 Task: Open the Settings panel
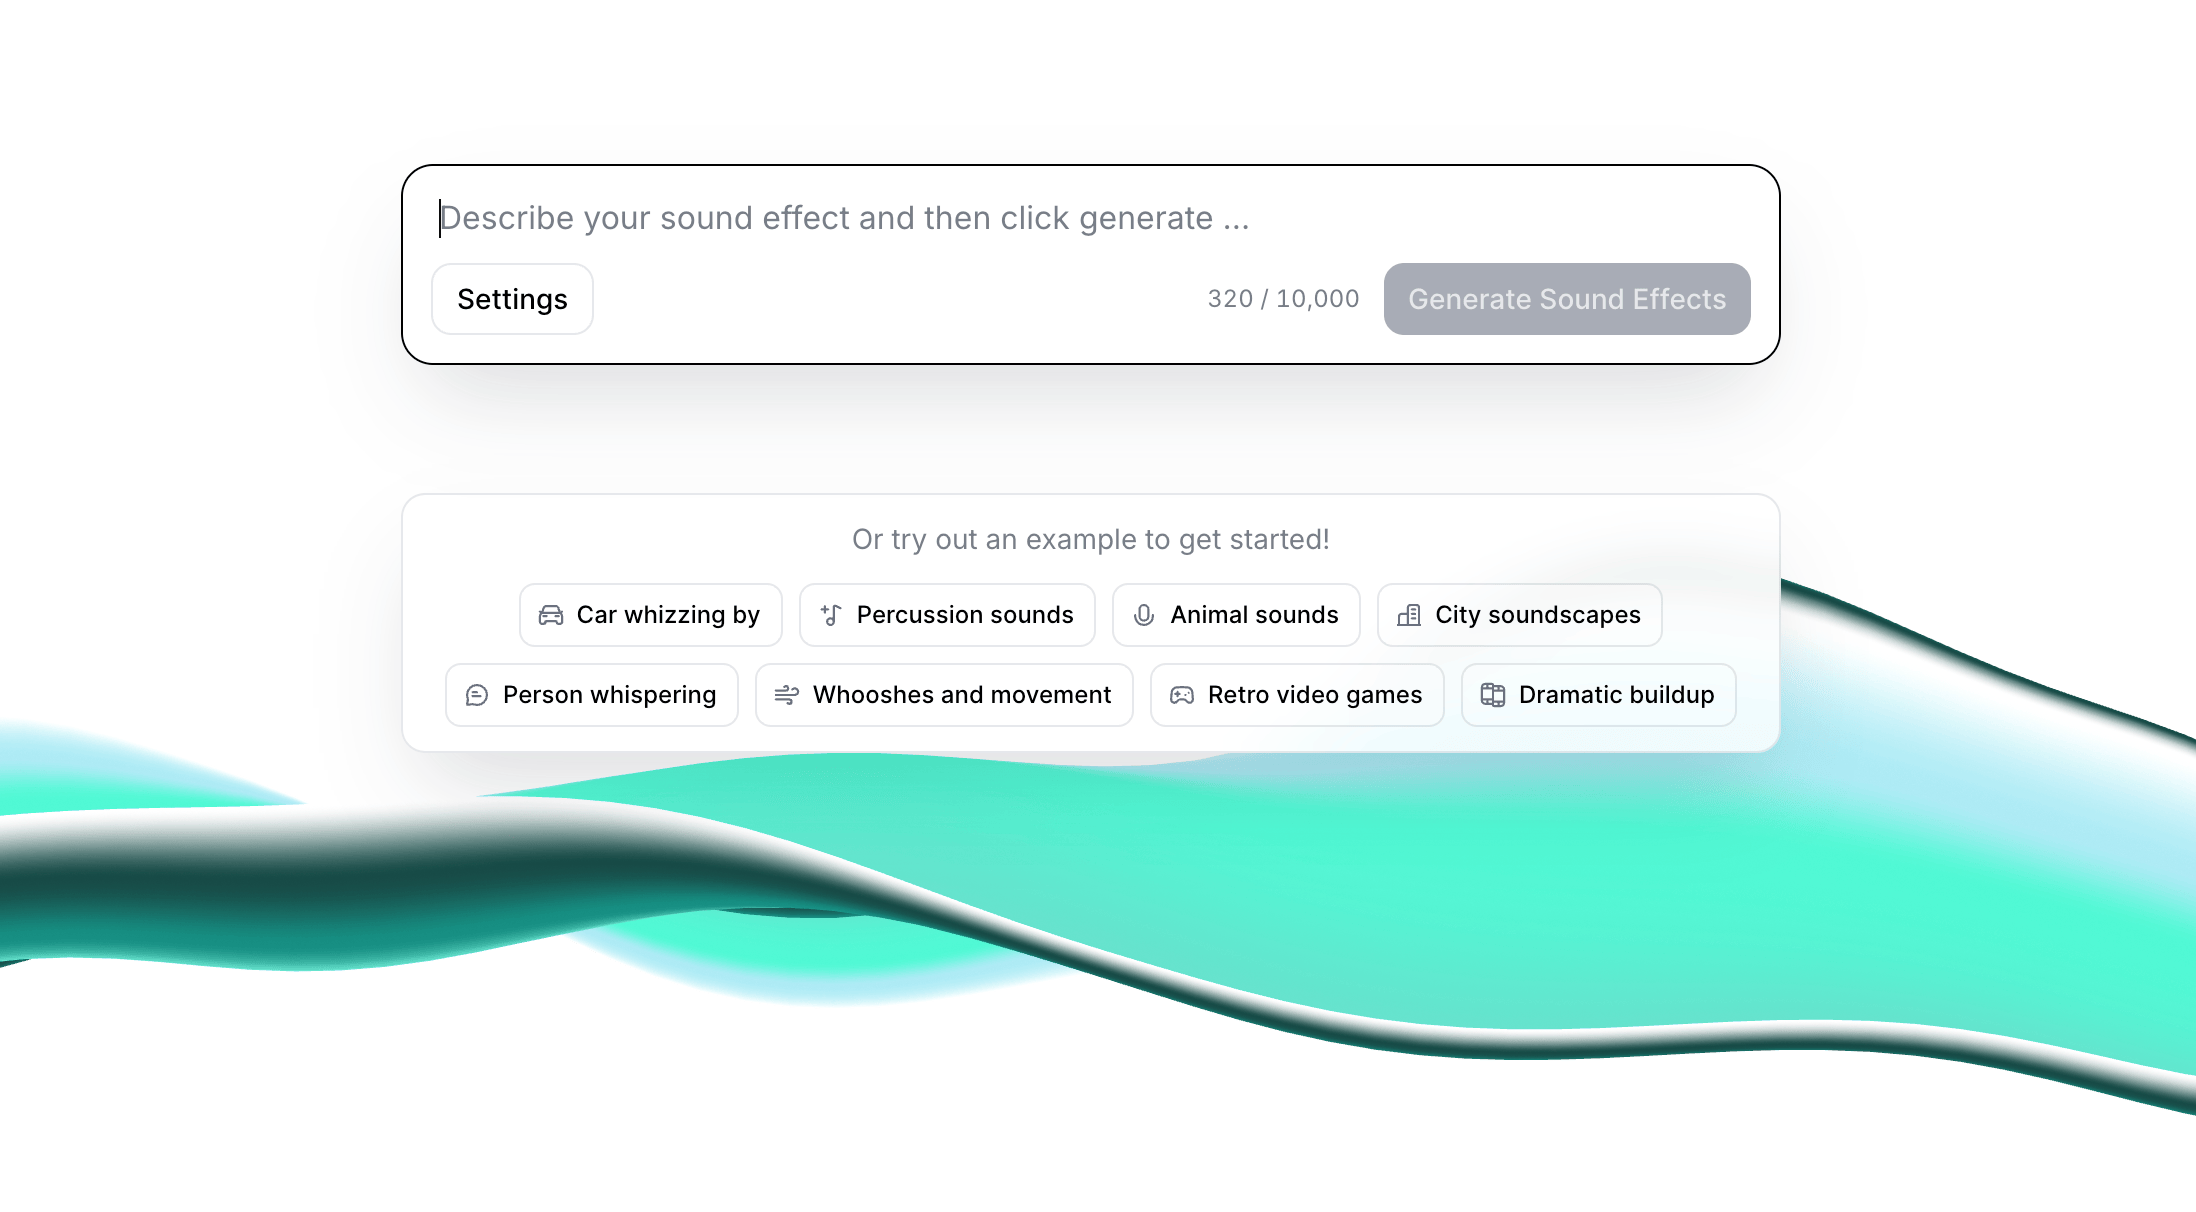[x=512, y=299]
